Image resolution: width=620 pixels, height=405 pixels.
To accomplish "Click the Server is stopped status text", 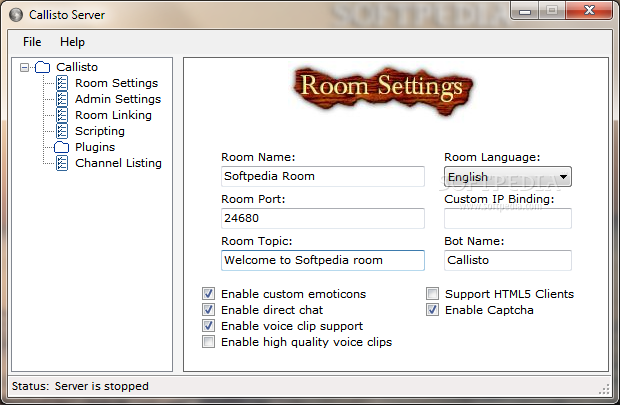I will 102,386.
